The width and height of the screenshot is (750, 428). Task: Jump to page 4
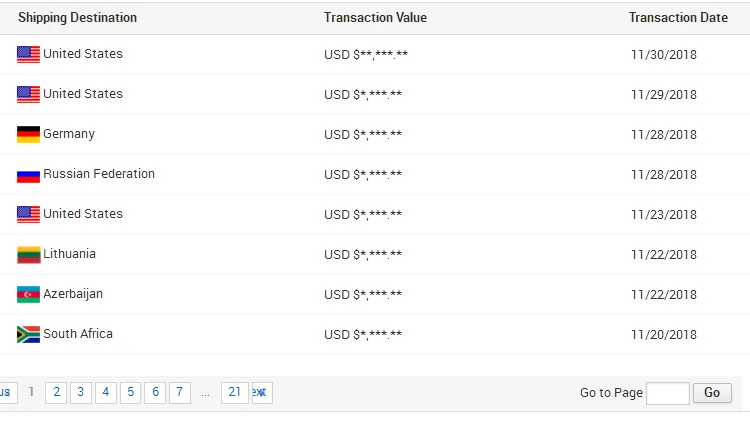[106, 393]
